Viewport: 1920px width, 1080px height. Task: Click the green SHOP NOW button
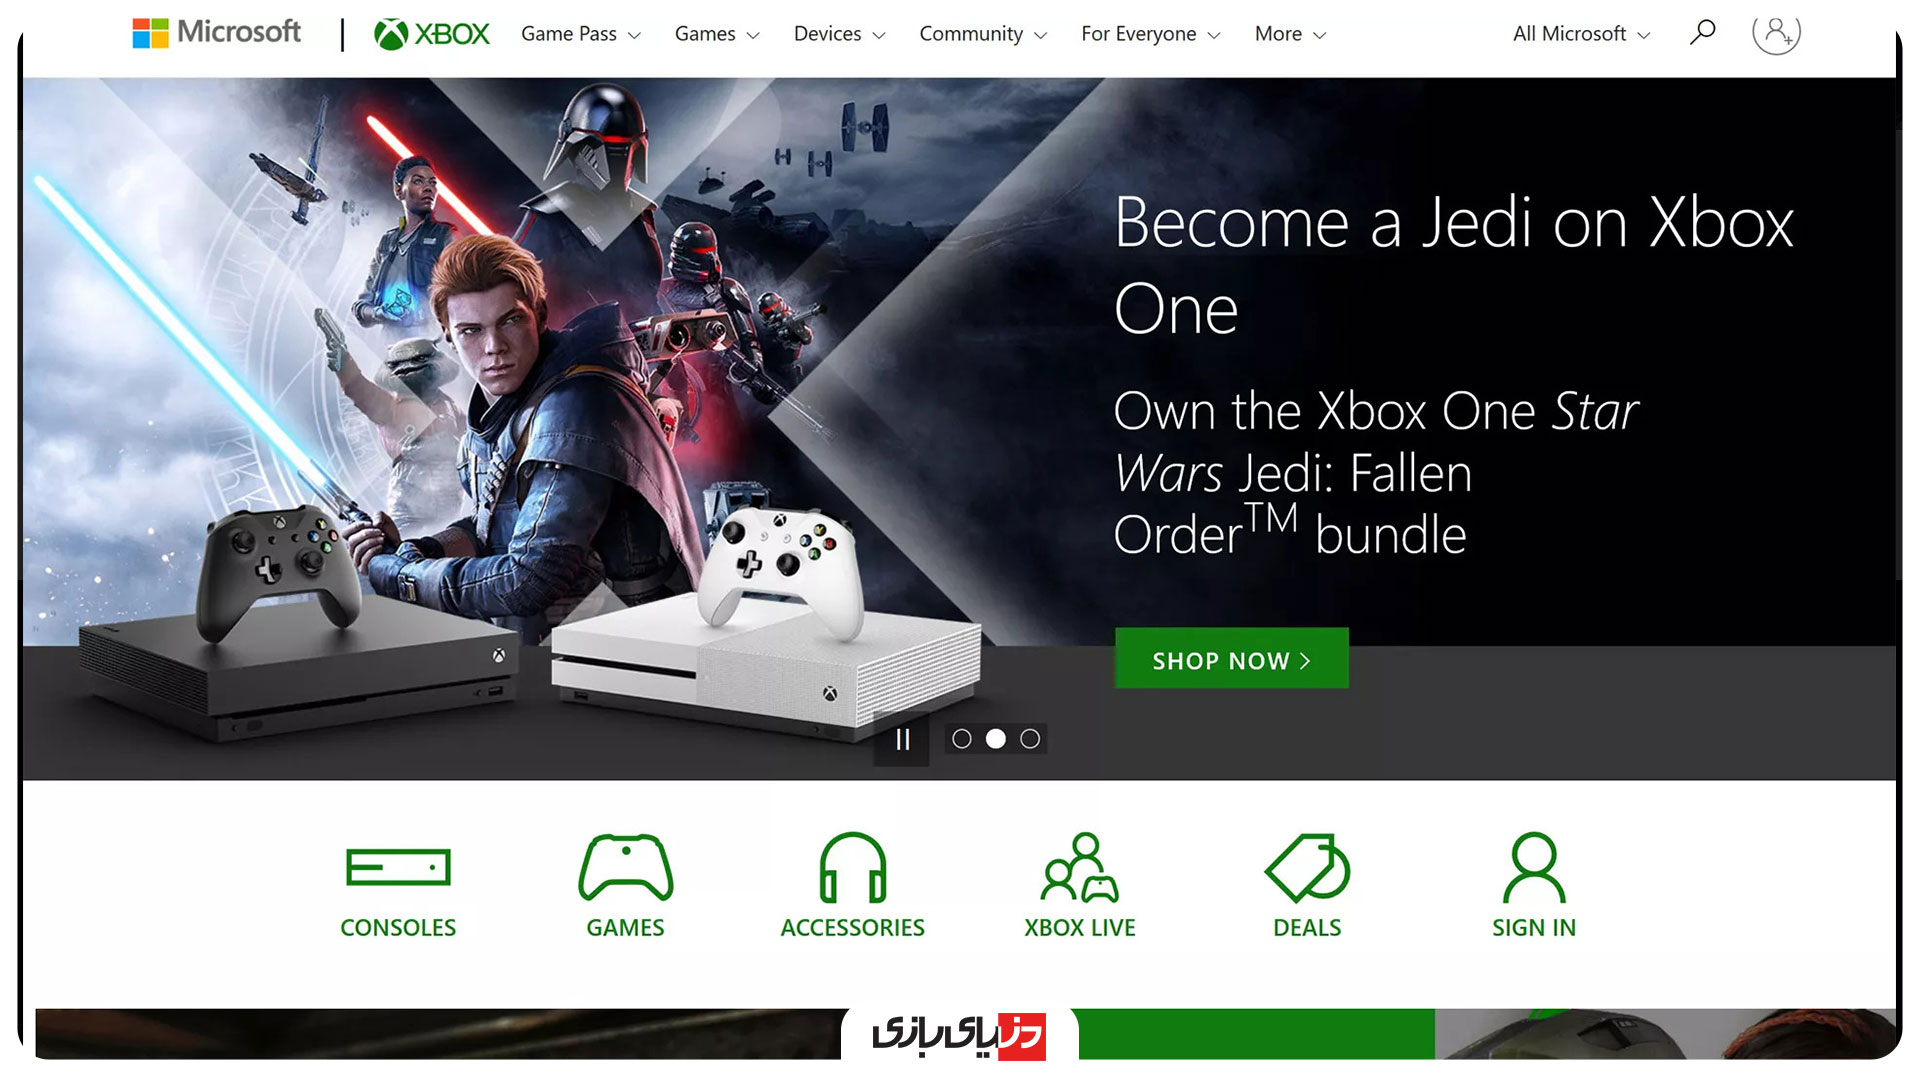1231,658
